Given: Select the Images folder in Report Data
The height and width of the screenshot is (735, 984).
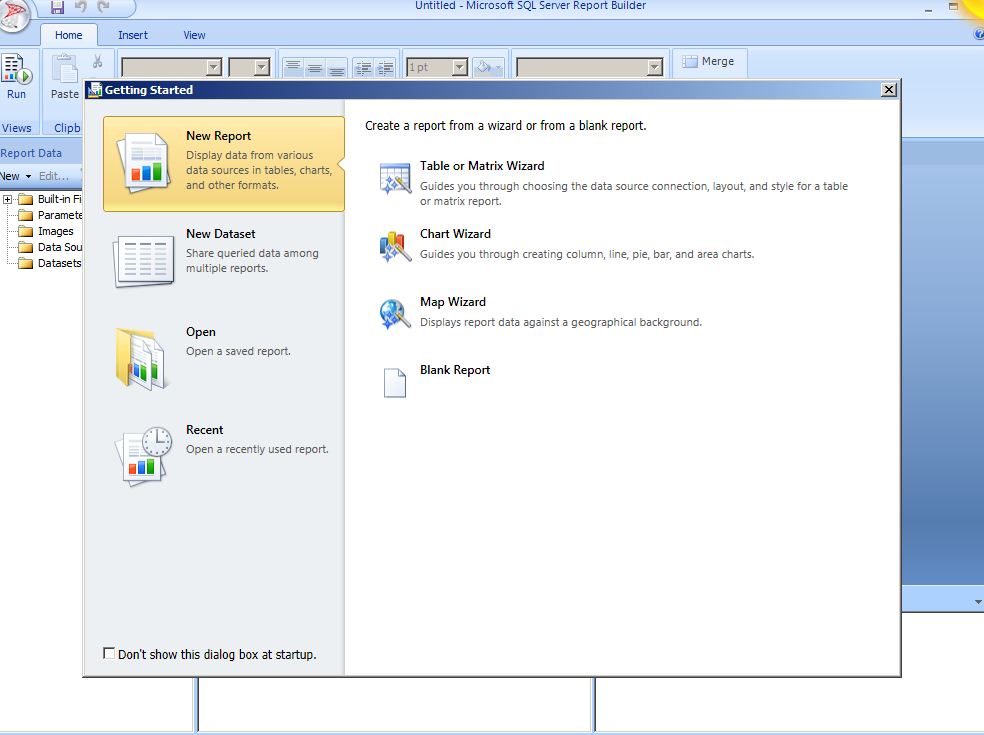Looking at the screenshot, I should tap(46, 232).
